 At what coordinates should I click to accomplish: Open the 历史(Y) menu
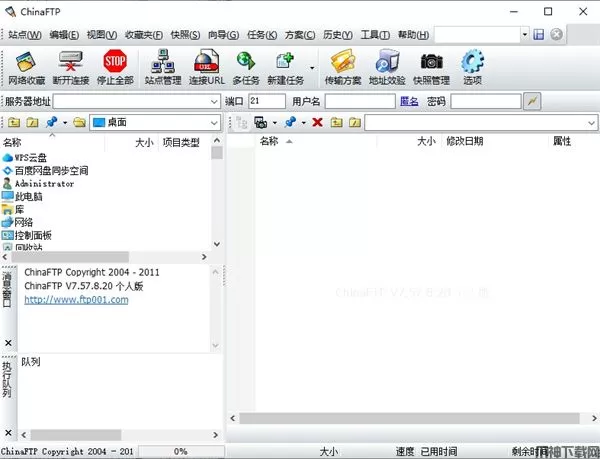(338, 35)
